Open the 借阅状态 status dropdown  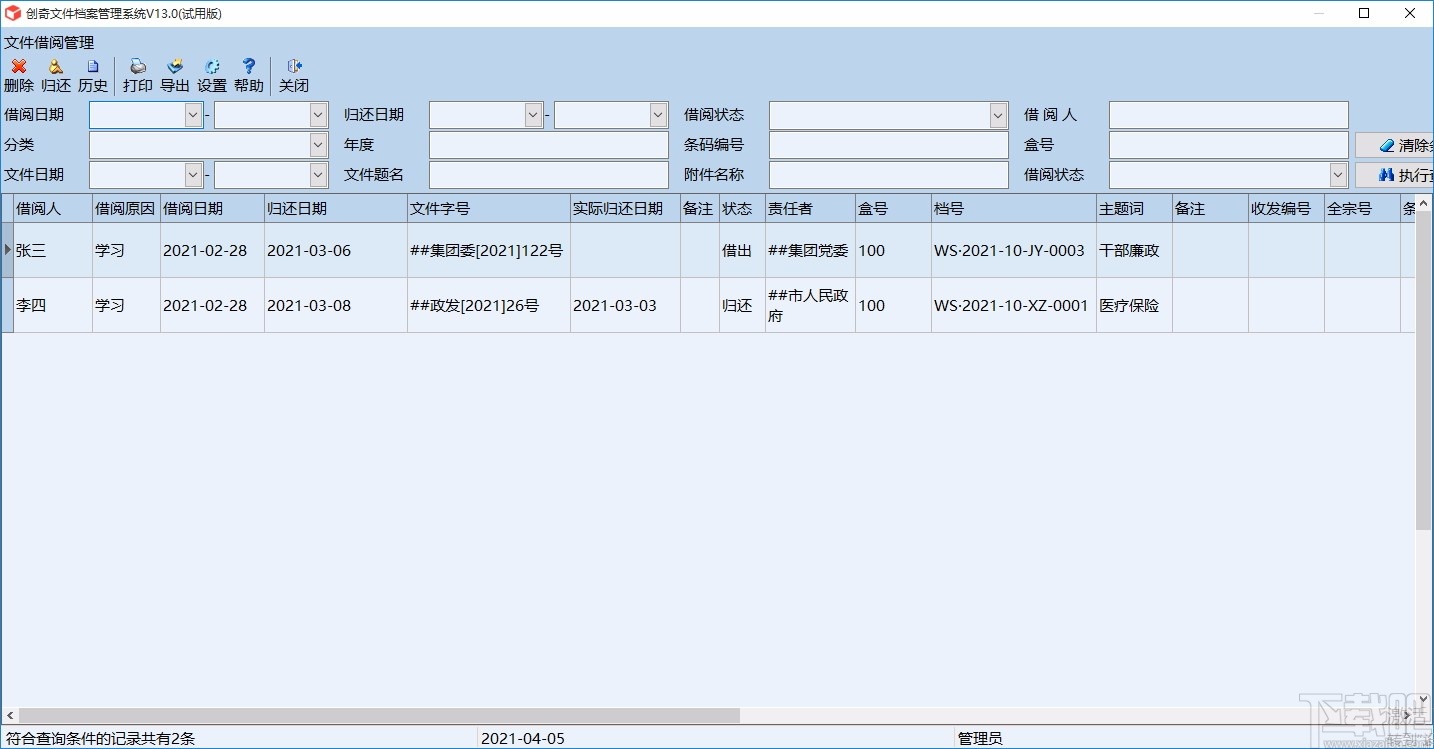click(999, 114)
